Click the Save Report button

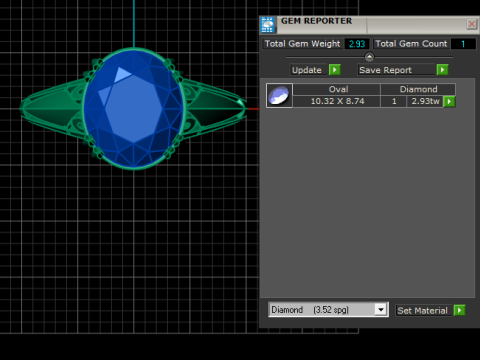(397, 70)
